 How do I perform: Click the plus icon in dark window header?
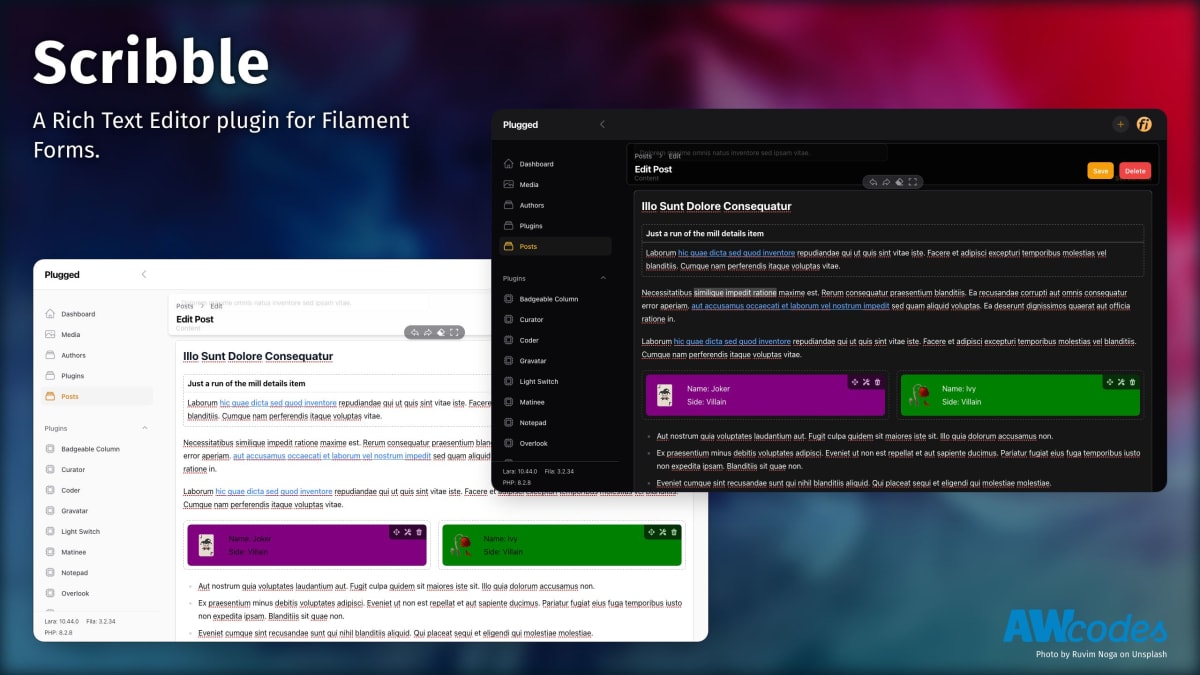click(1120, 125)
